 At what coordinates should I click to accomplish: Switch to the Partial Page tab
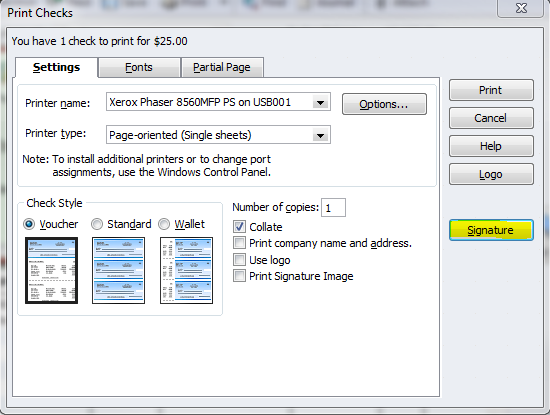tap(222, 67)
